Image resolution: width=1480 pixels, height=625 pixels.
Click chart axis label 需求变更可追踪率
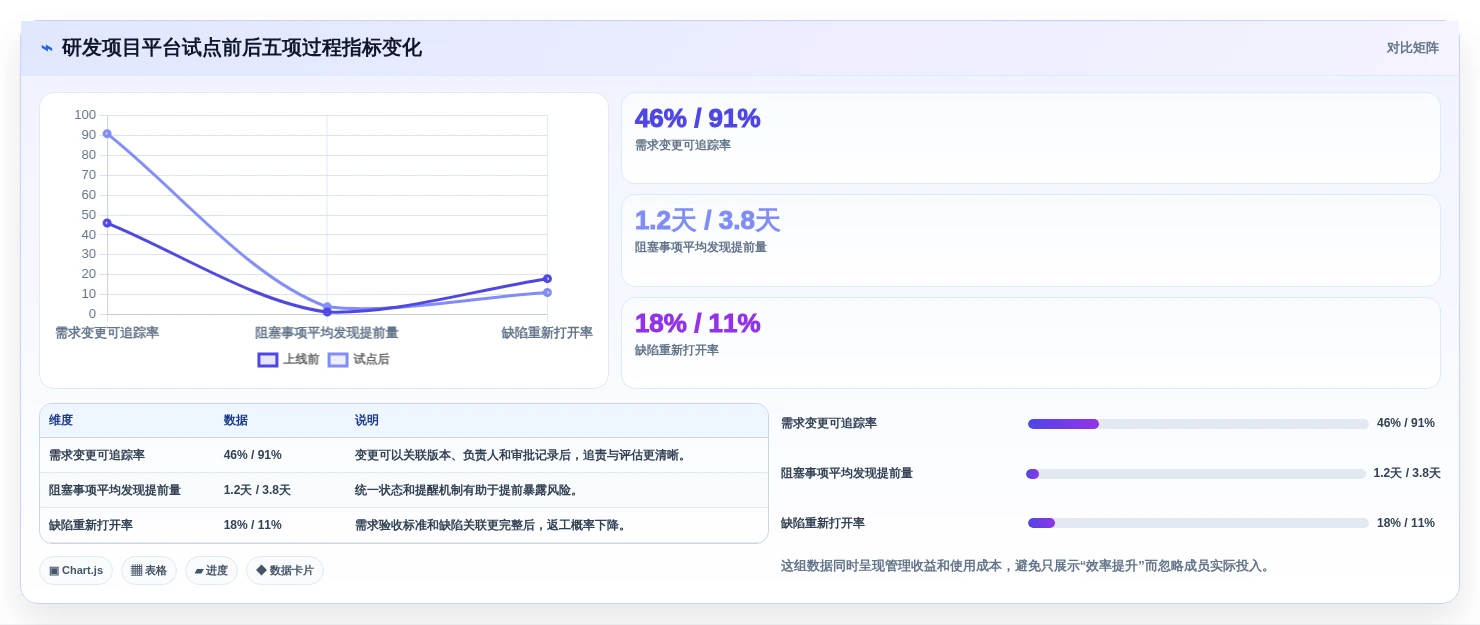coord(107,333)
